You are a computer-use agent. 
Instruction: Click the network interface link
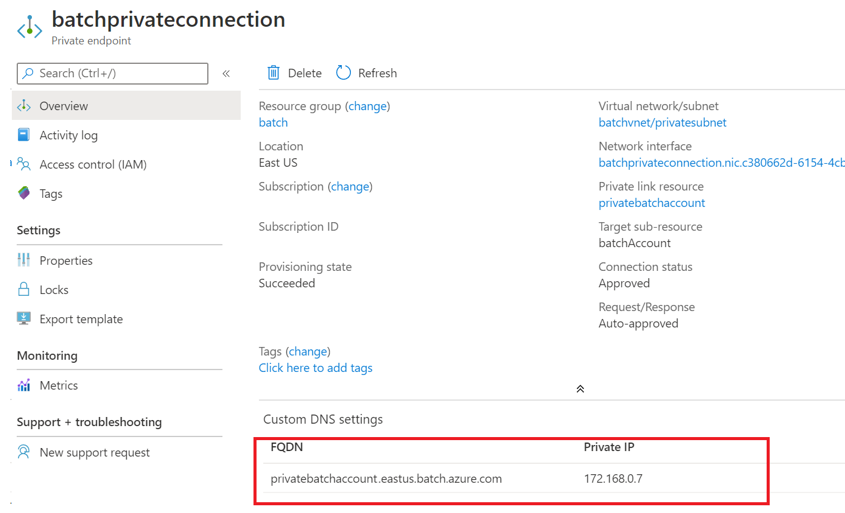point(720,163)
